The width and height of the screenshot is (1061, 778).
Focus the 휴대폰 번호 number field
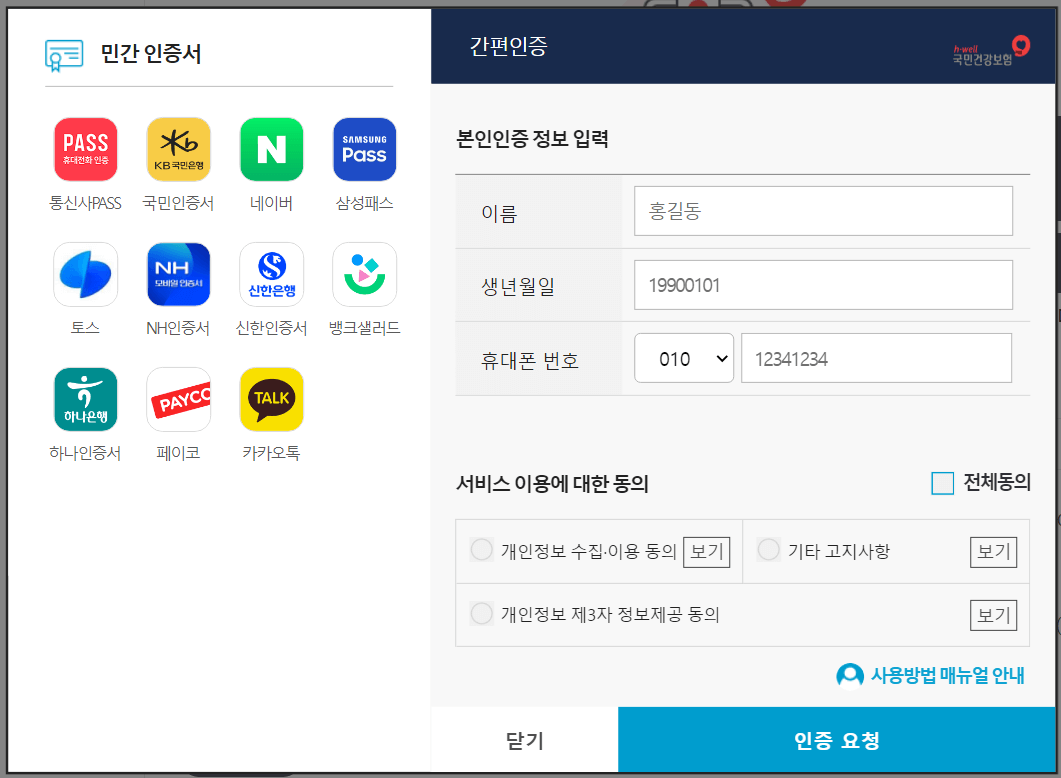coord(876,358)
